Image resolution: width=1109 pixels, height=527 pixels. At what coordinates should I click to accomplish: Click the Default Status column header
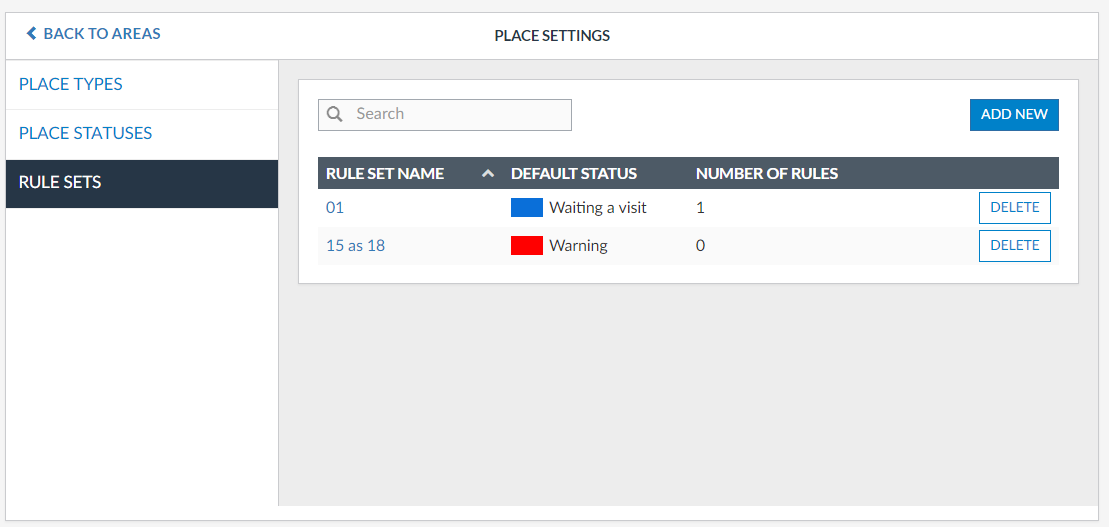tap(574, 174)
